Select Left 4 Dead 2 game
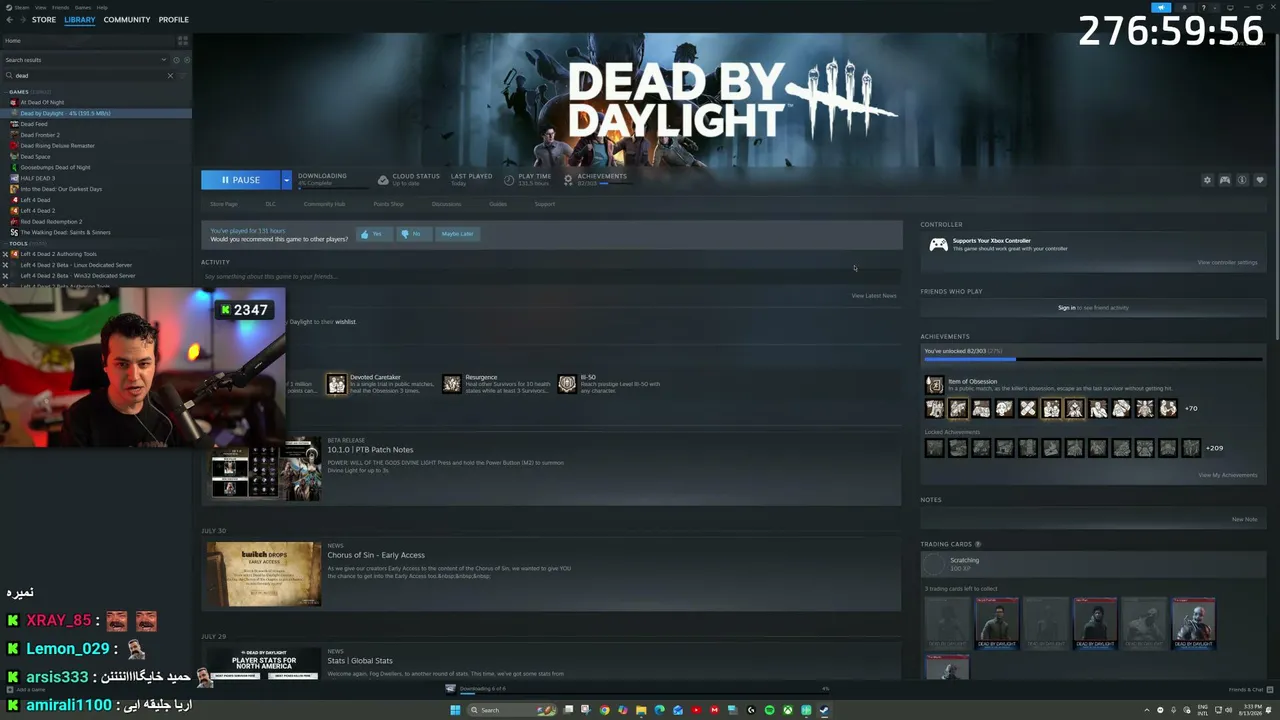This screenshot has width=1280, height=720. tap(37, 211)
